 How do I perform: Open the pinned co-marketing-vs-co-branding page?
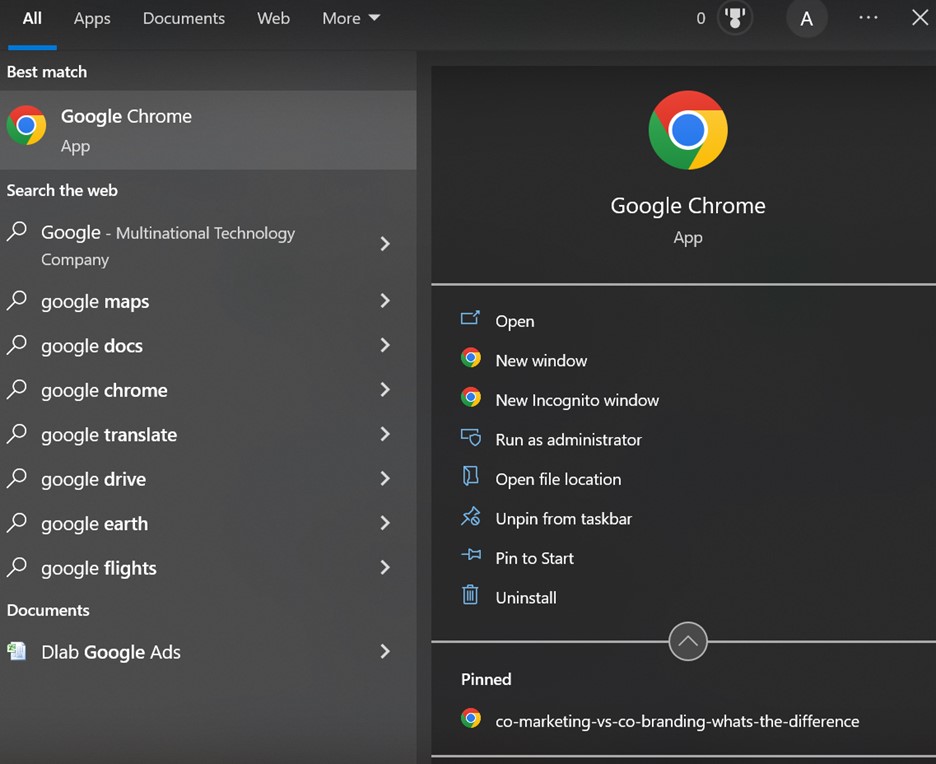(676, 720)
